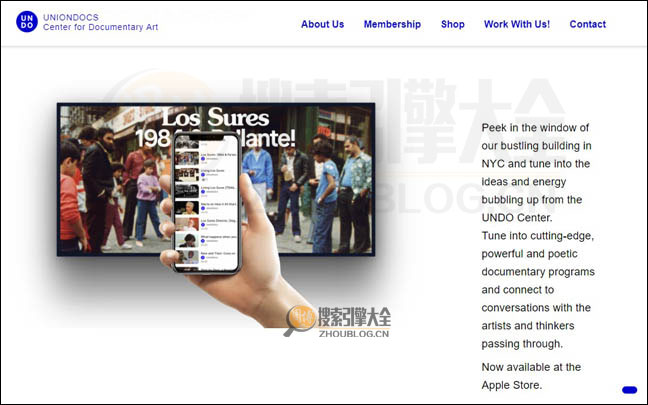Open the Contact page
648x405 pixels.
[588, 24]
